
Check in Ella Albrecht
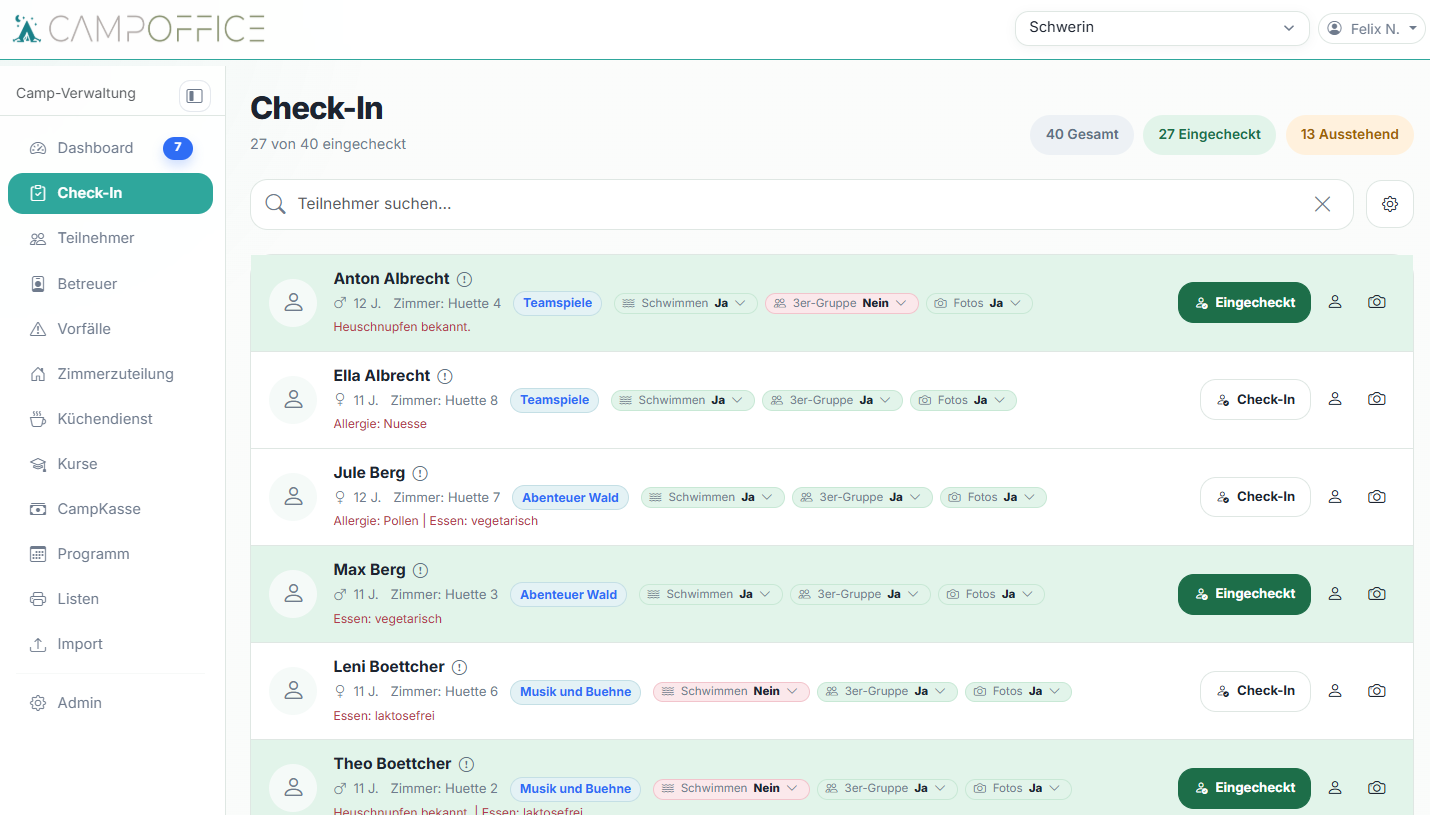pos(1255,399)
